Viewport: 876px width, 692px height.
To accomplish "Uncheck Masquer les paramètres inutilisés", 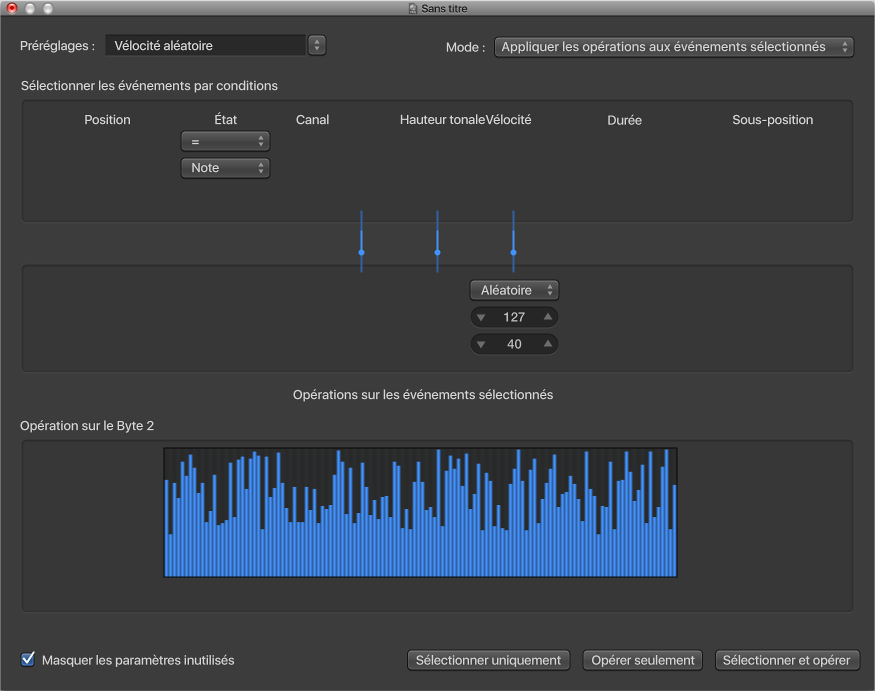I will point(28,659).
